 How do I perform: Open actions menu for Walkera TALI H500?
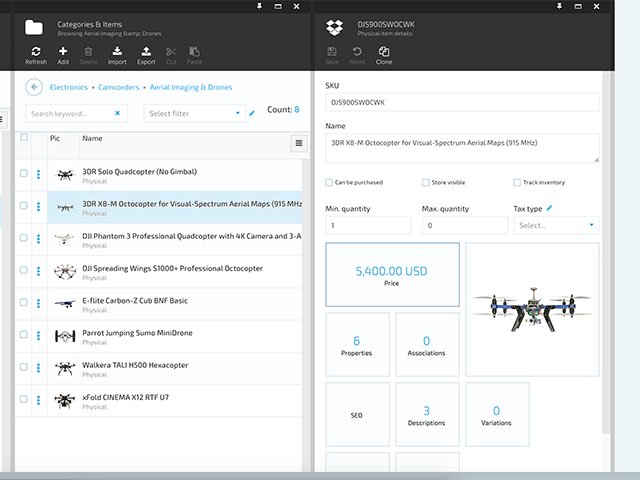(38, 368)
